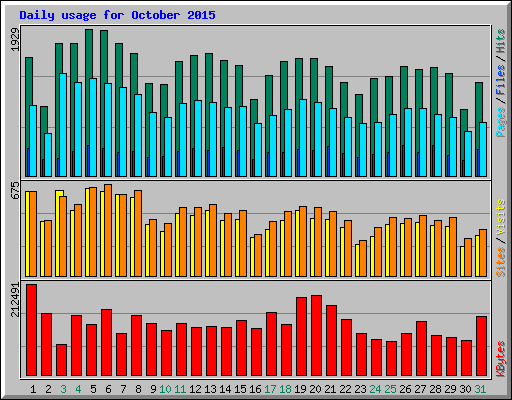Select day 29 on the date axis

(450, 389)
